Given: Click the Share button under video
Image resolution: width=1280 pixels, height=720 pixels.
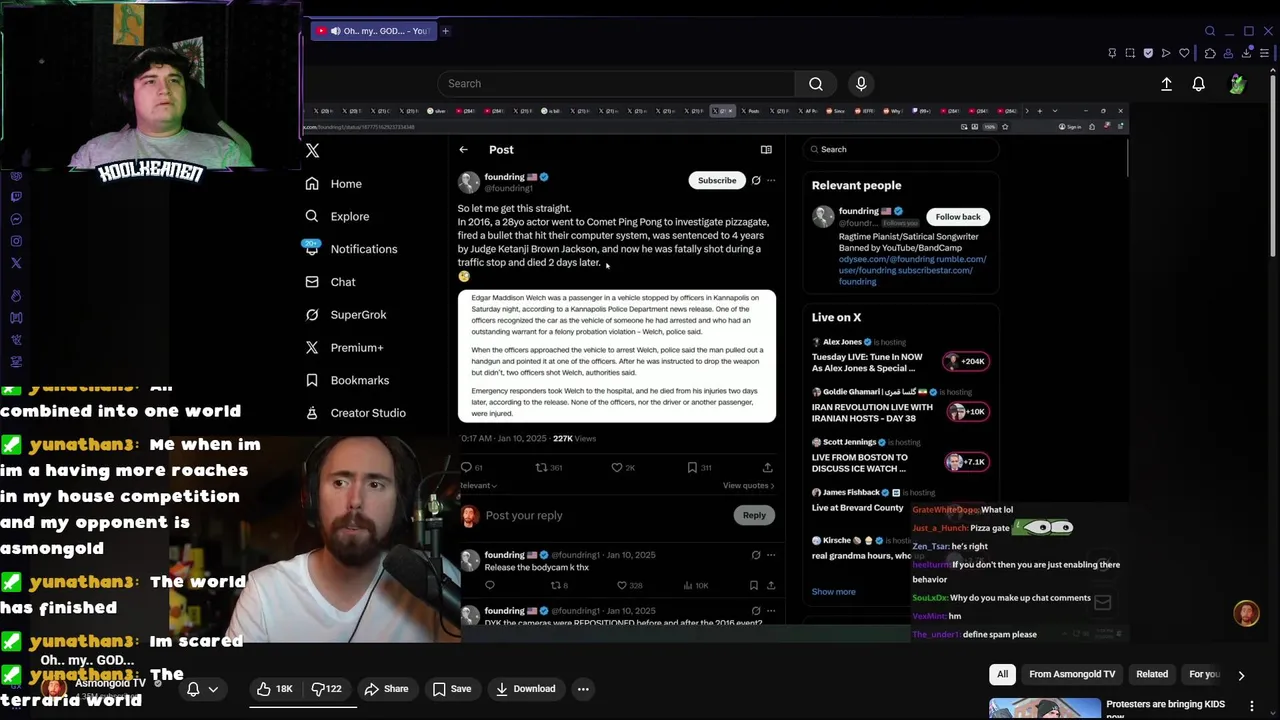Looking at the screenshot, I should point(386,689).
